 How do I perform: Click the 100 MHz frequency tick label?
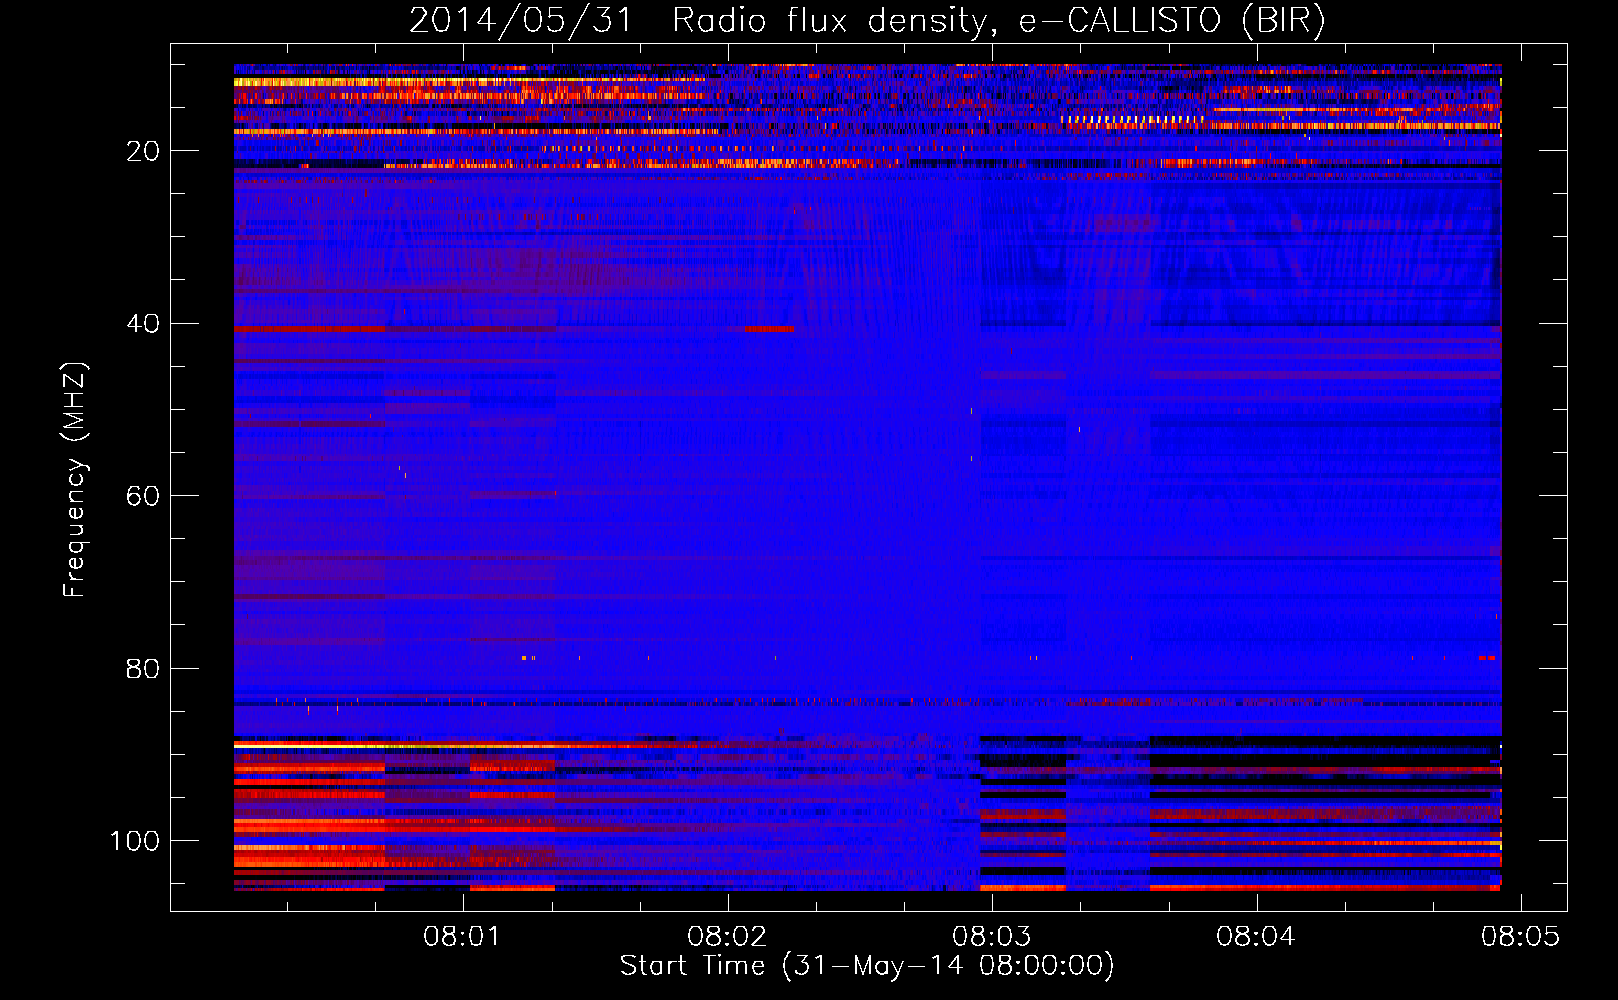(135, 841)
